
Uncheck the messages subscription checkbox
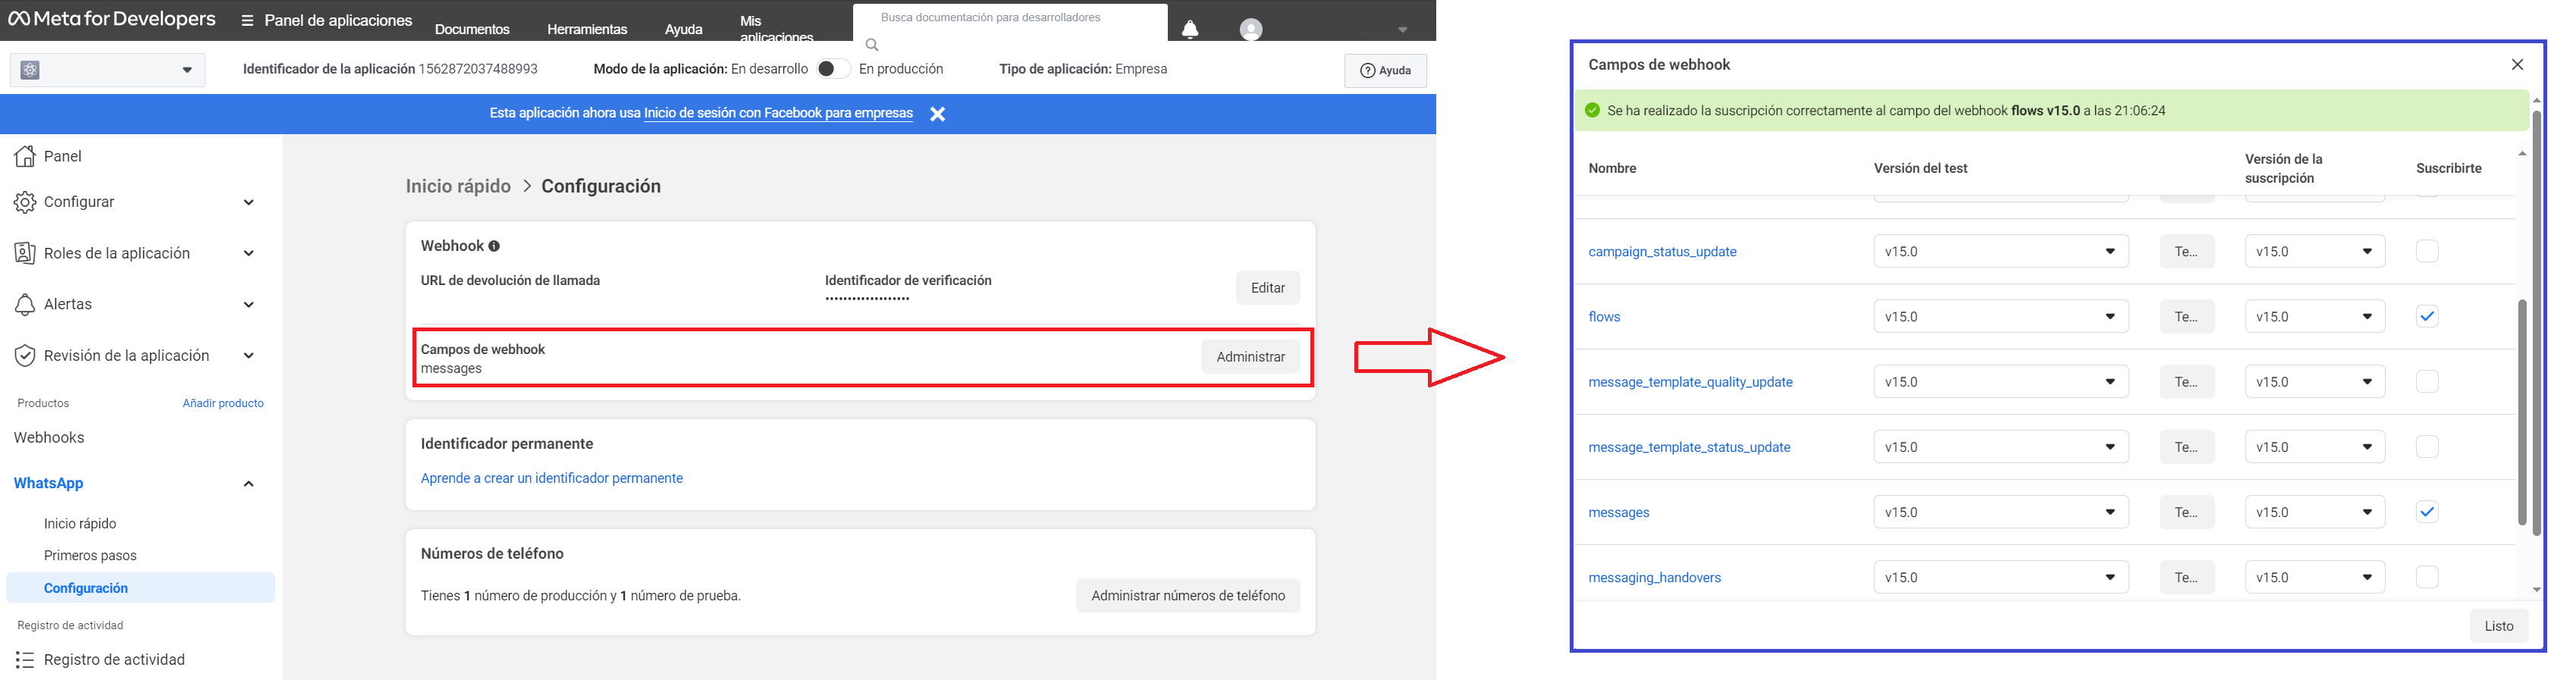2426,512
